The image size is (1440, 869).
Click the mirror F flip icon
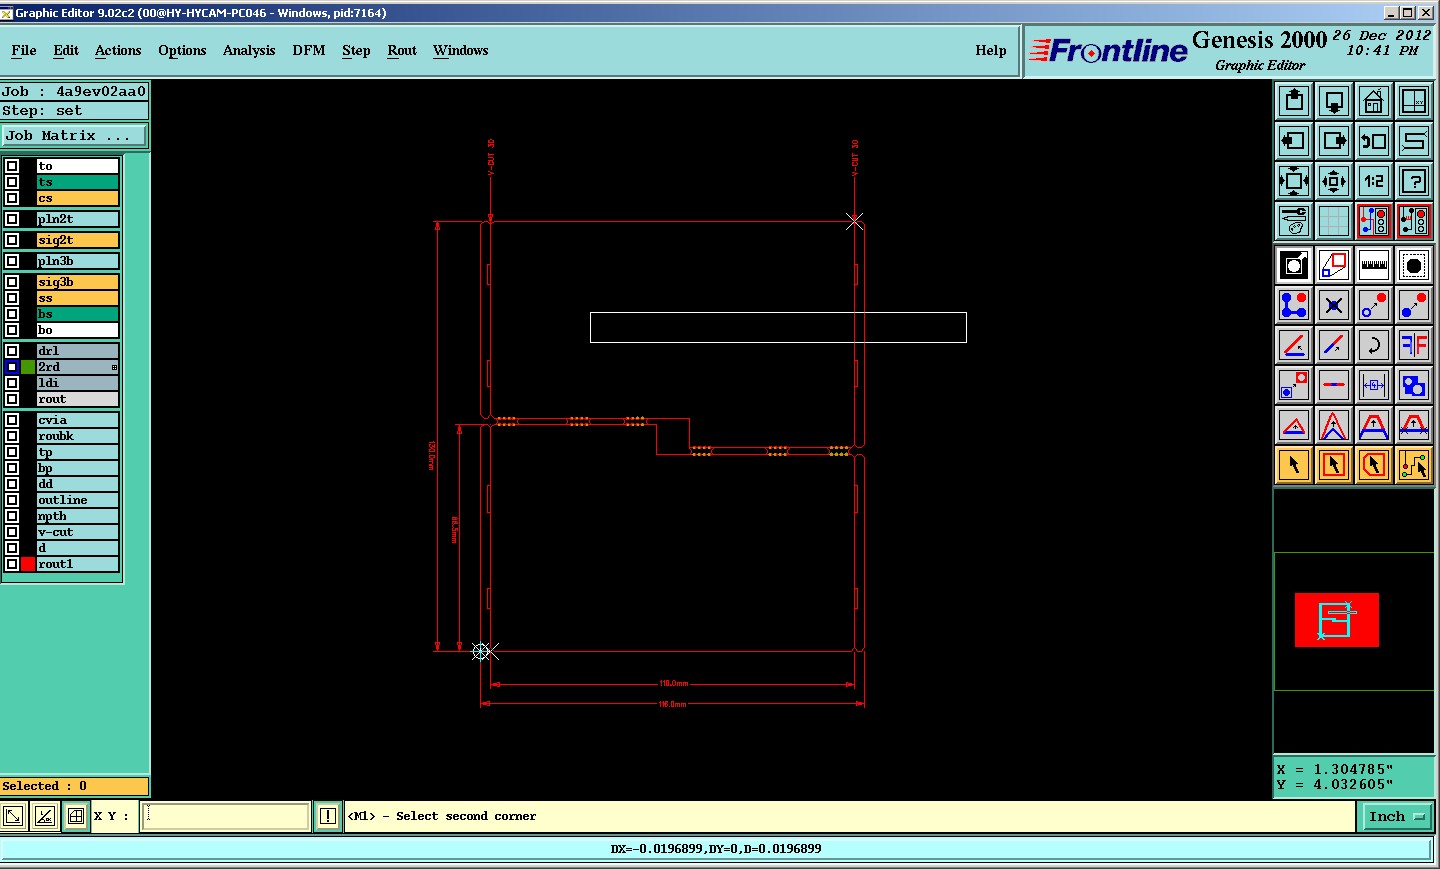(x=1414, y=345)
